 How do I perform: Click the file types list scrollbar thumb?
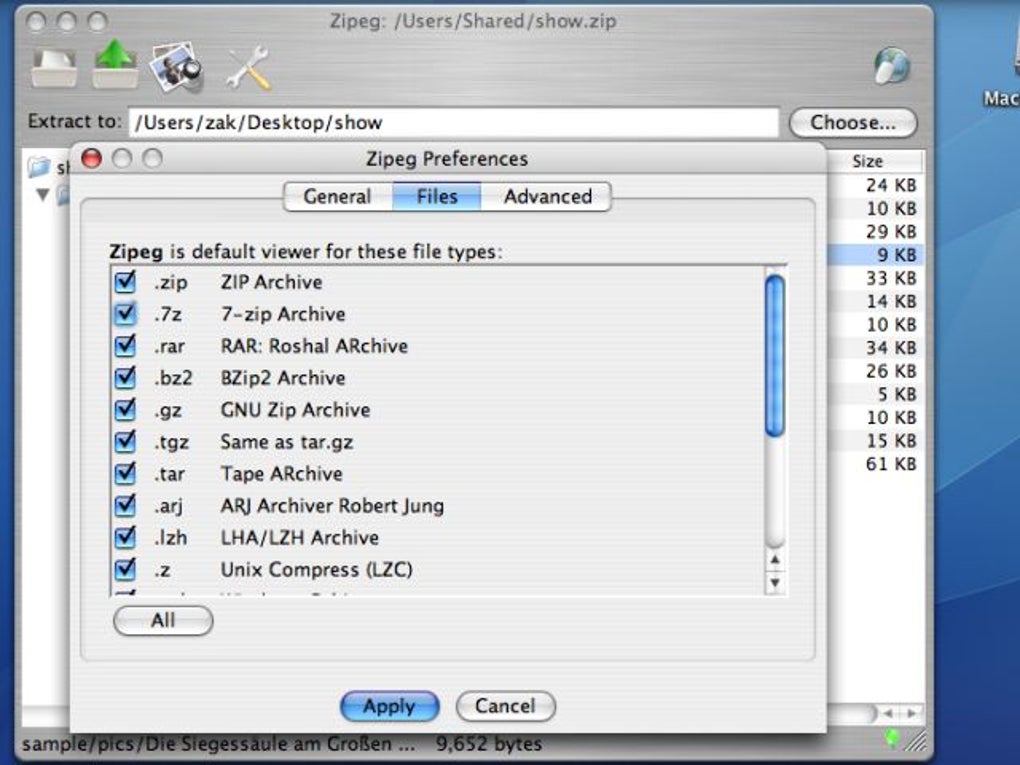point(775,355)
